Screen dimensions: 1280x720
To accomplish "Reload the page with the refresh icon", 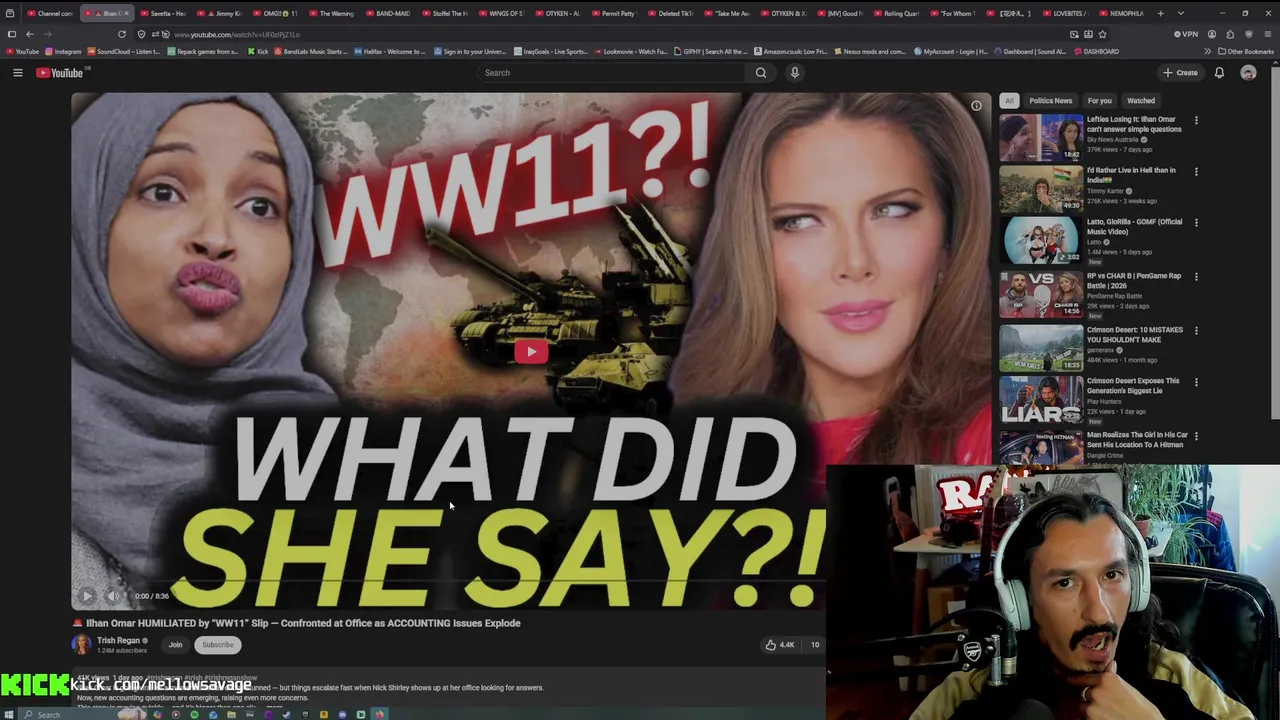I will (122, 34).
